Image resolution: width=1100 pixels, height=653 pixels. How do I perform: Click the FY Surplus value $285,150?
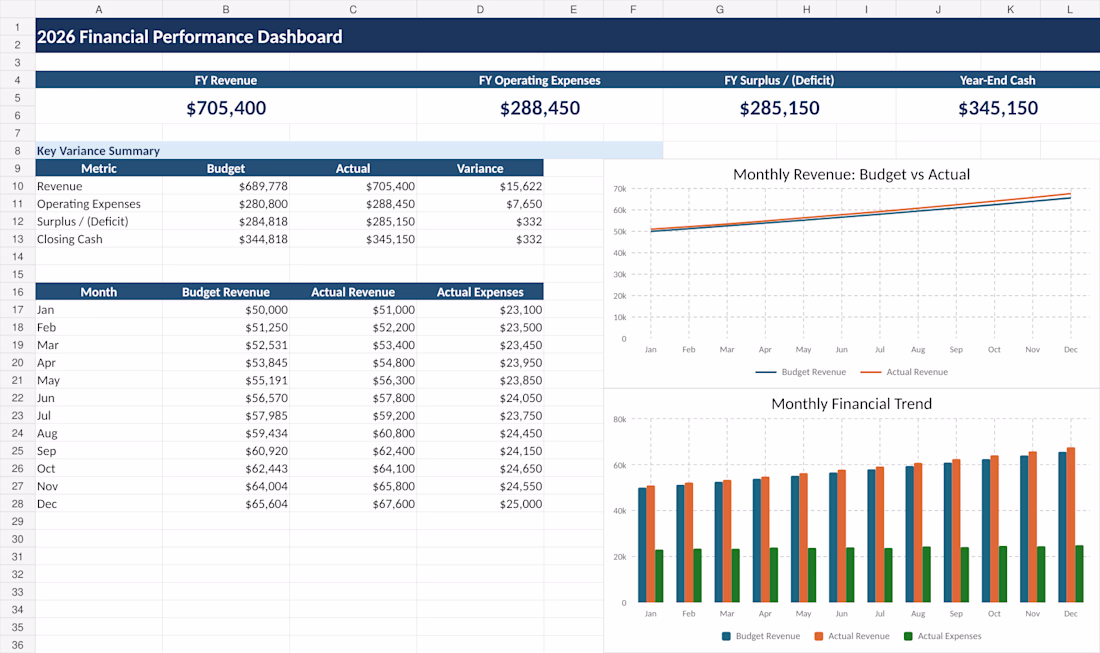point(779,107)
